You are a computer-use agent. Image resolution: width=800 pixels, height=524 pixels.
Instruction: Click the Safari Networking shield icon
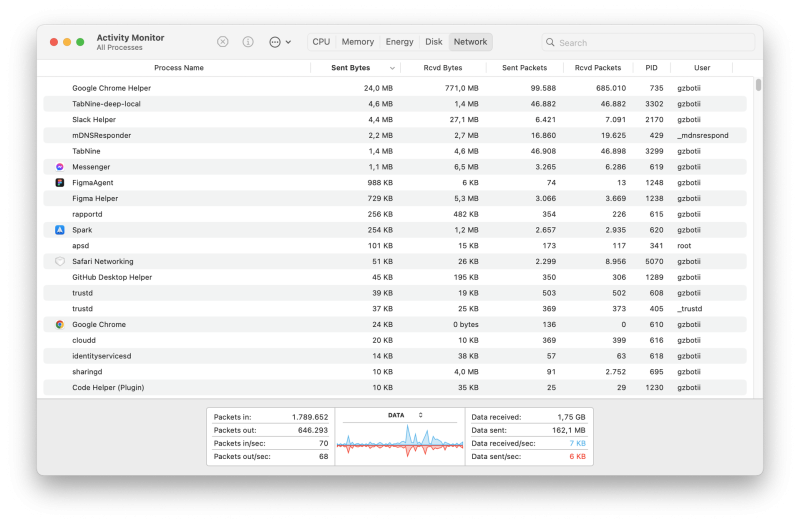point(60,261)
